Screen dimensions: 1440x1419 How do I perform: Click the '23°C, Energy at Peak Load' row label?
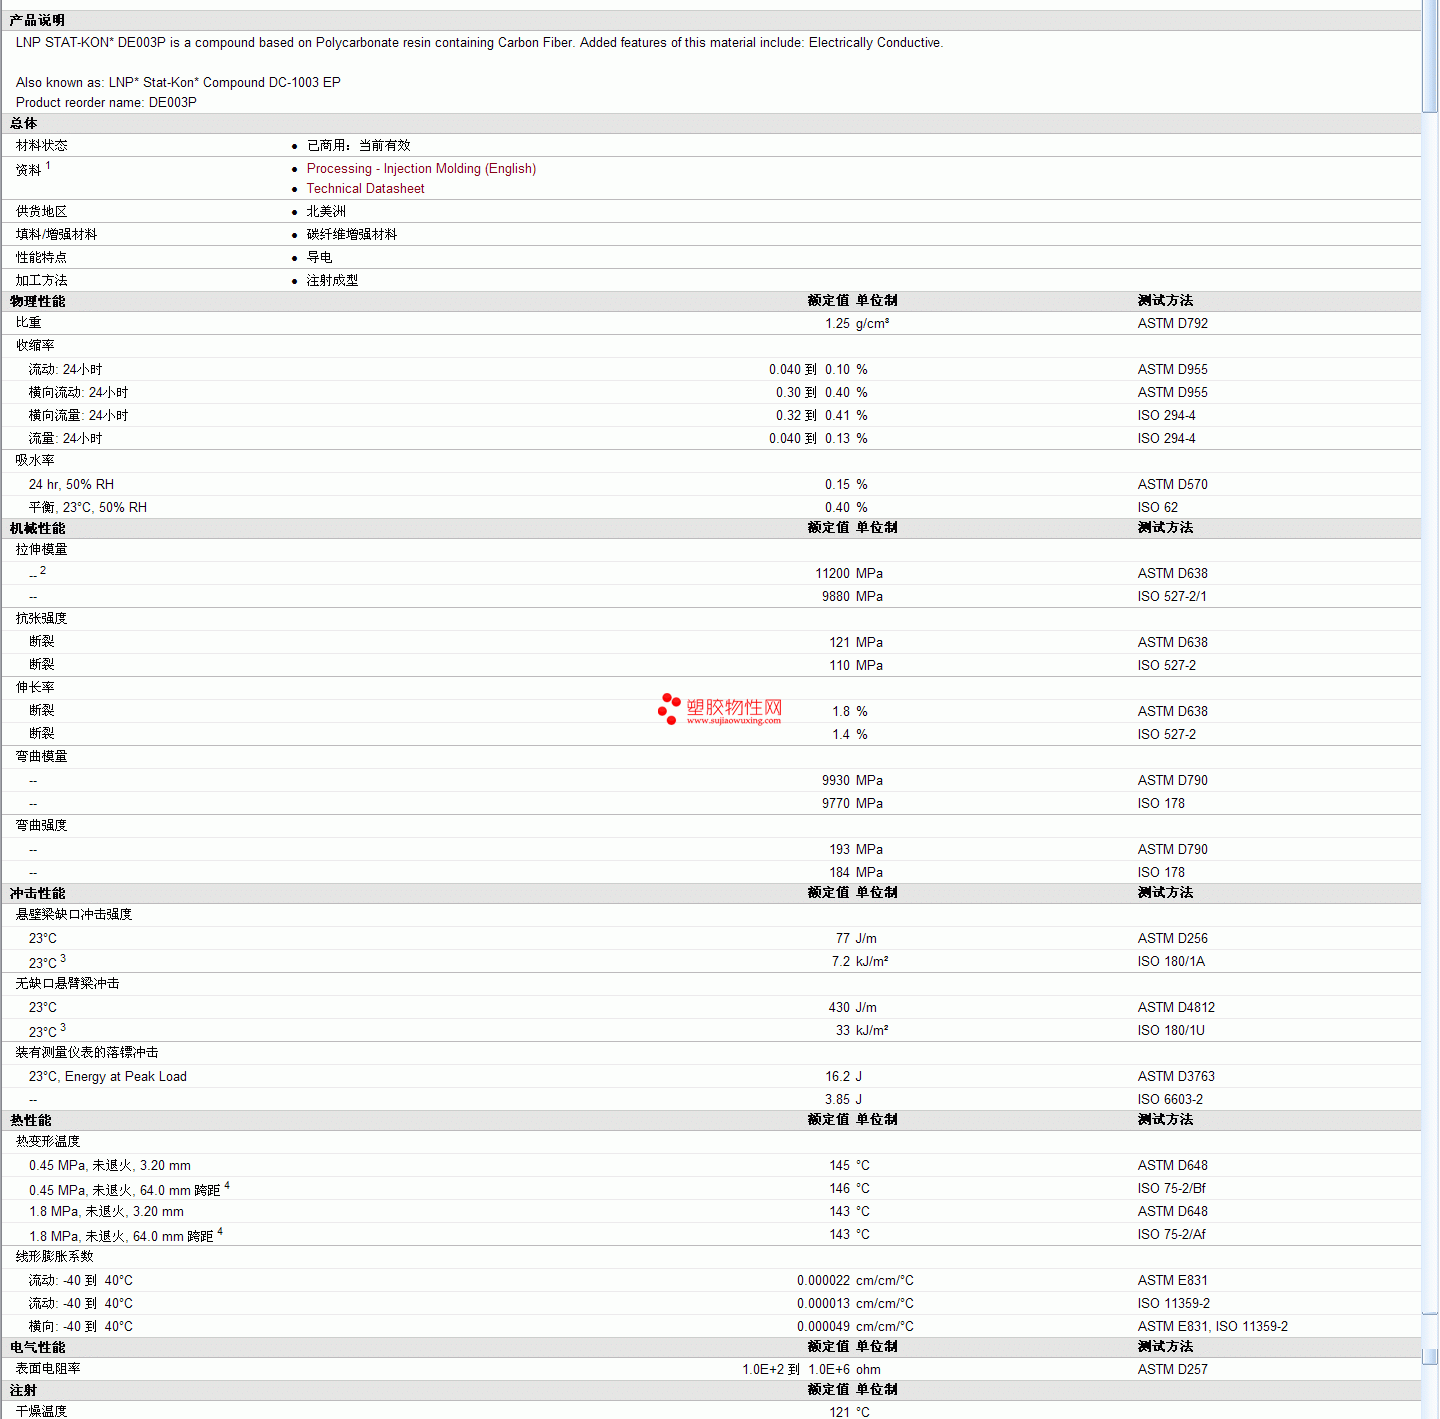(x=108, y=1077)
